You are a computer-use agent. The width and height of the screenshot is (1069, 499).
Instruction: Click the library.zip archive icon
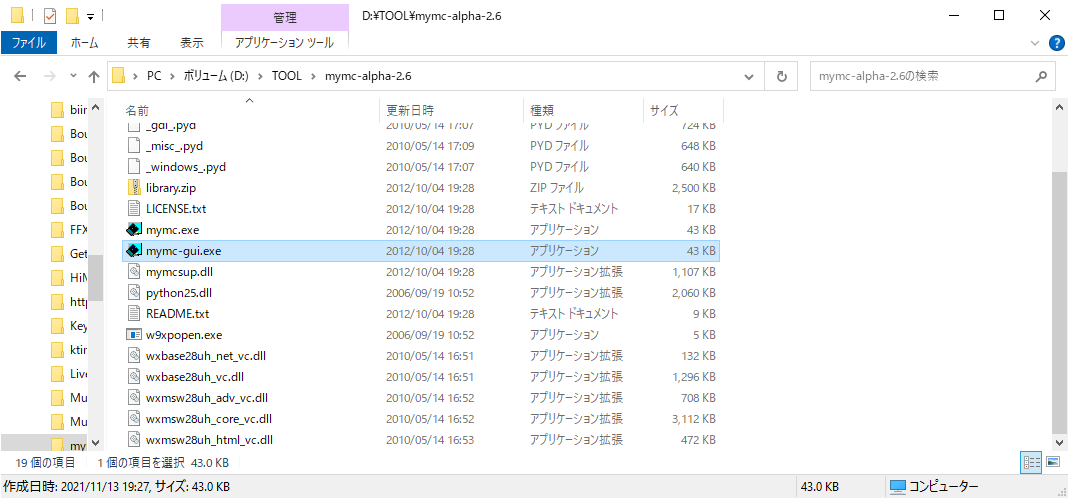pos(136,188)
